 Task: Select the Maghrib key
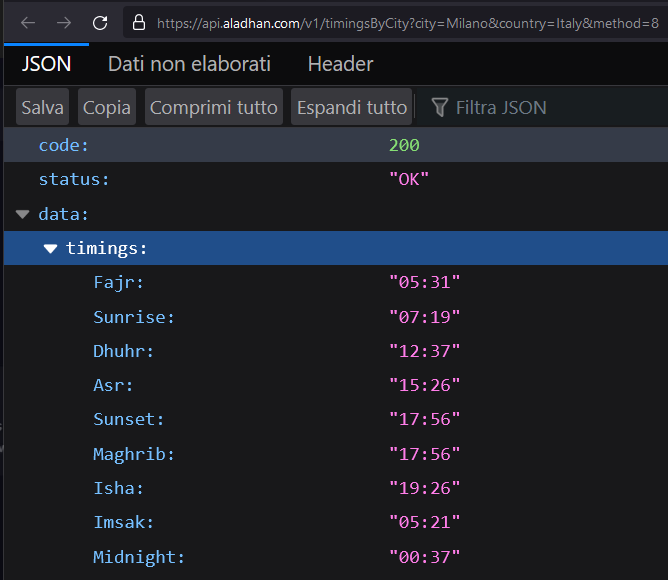(x=134, y=454)
